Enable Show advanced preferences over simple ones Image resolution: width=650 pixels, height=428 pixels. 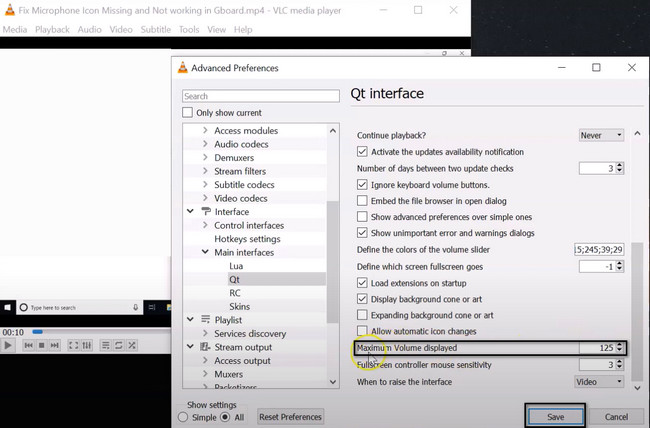pyautogui.click(x=362, y=216)
